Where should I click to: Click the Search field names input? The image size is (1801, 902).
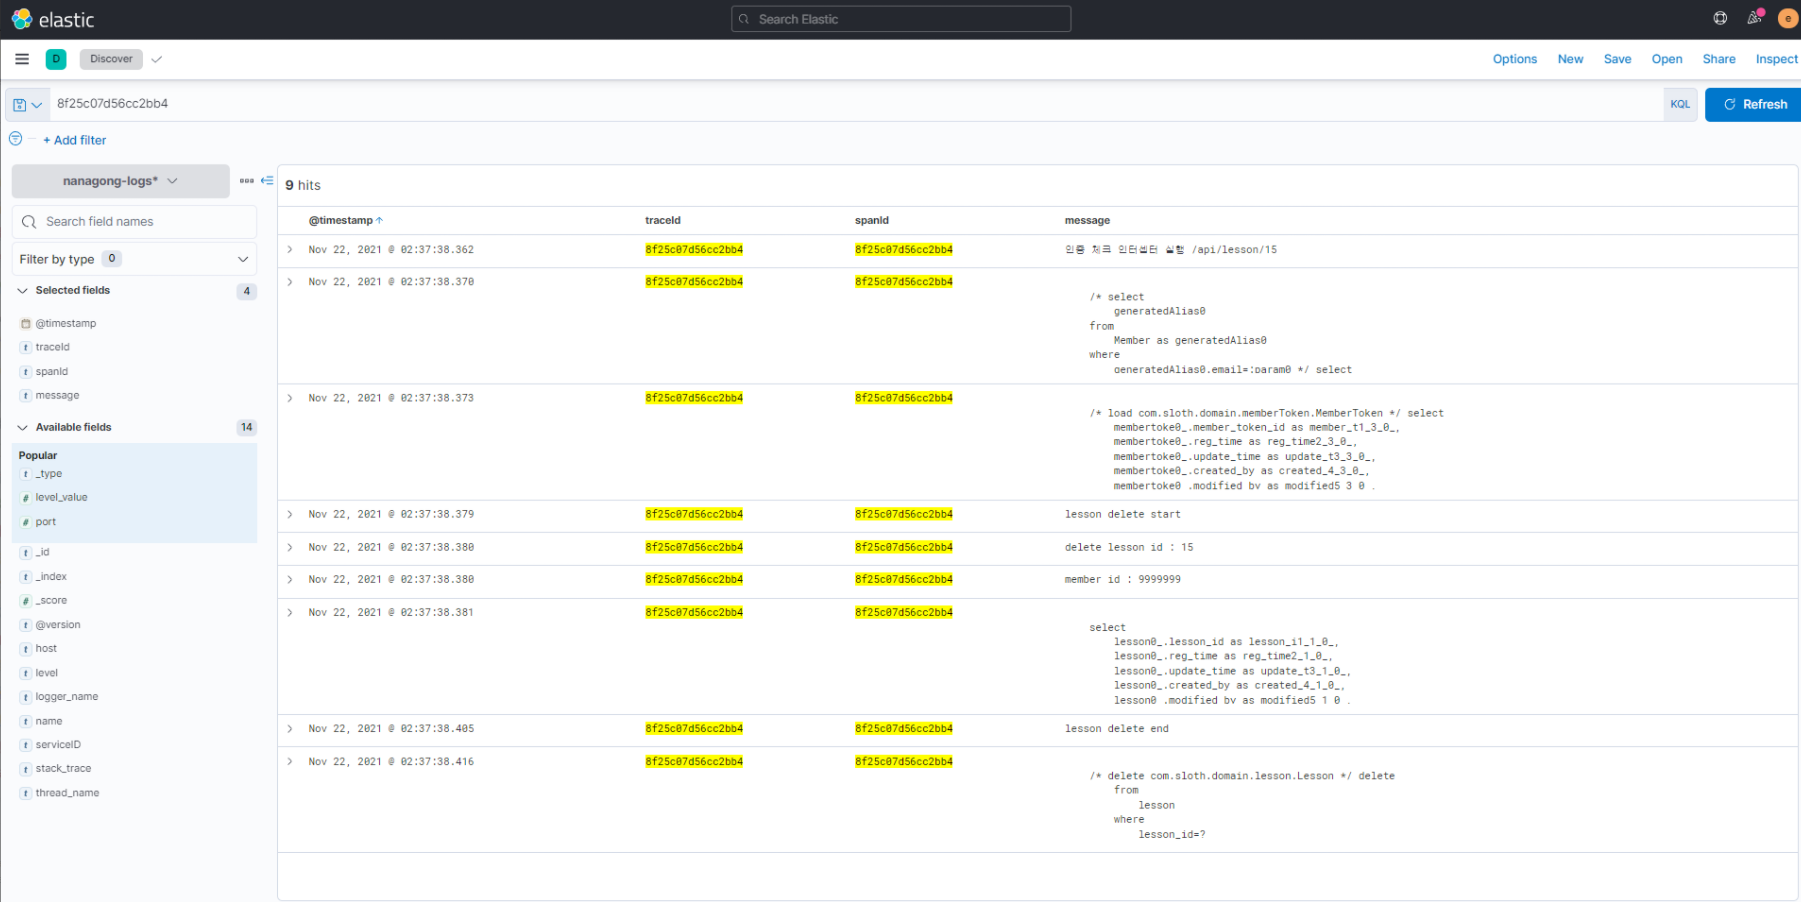[134, 222]
